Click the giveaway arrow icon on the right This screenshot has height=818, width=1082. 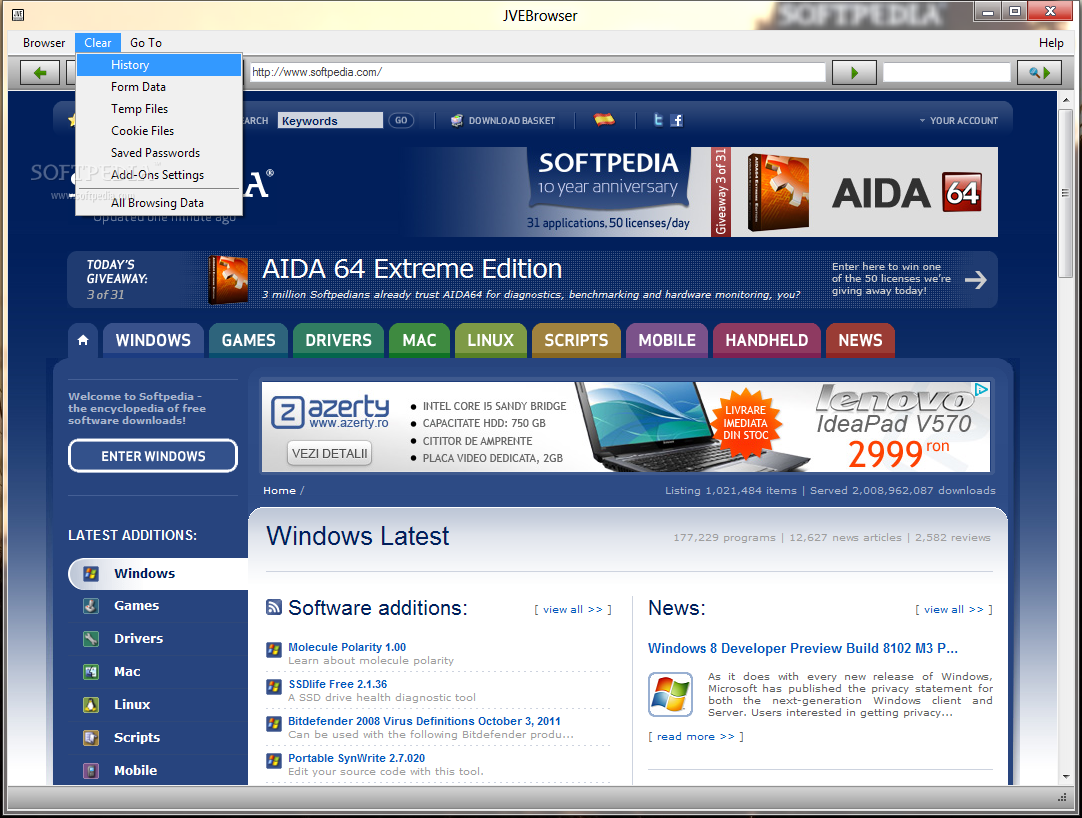tap(976, 280)
